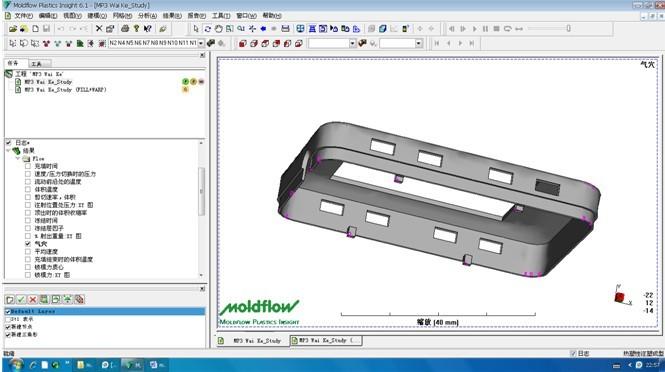This screenshot has width=665, height=372.
Task: Open the N2 N4 N5 node list dropdown
Action: [201, 43]
